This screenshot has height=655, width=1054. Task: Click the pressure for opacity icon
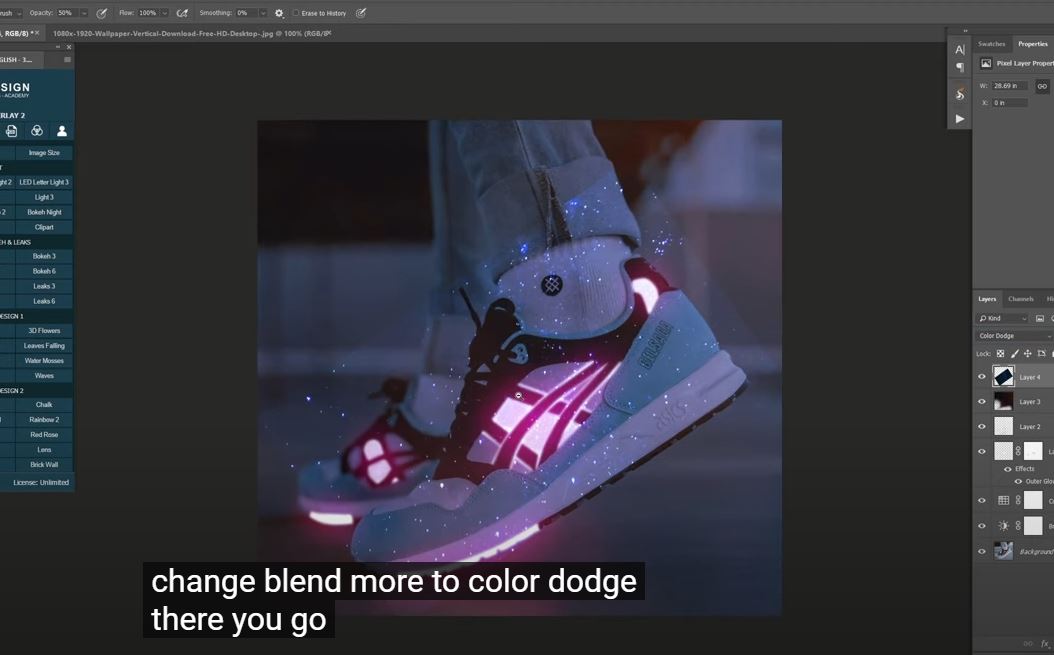[x=100, y=13]
